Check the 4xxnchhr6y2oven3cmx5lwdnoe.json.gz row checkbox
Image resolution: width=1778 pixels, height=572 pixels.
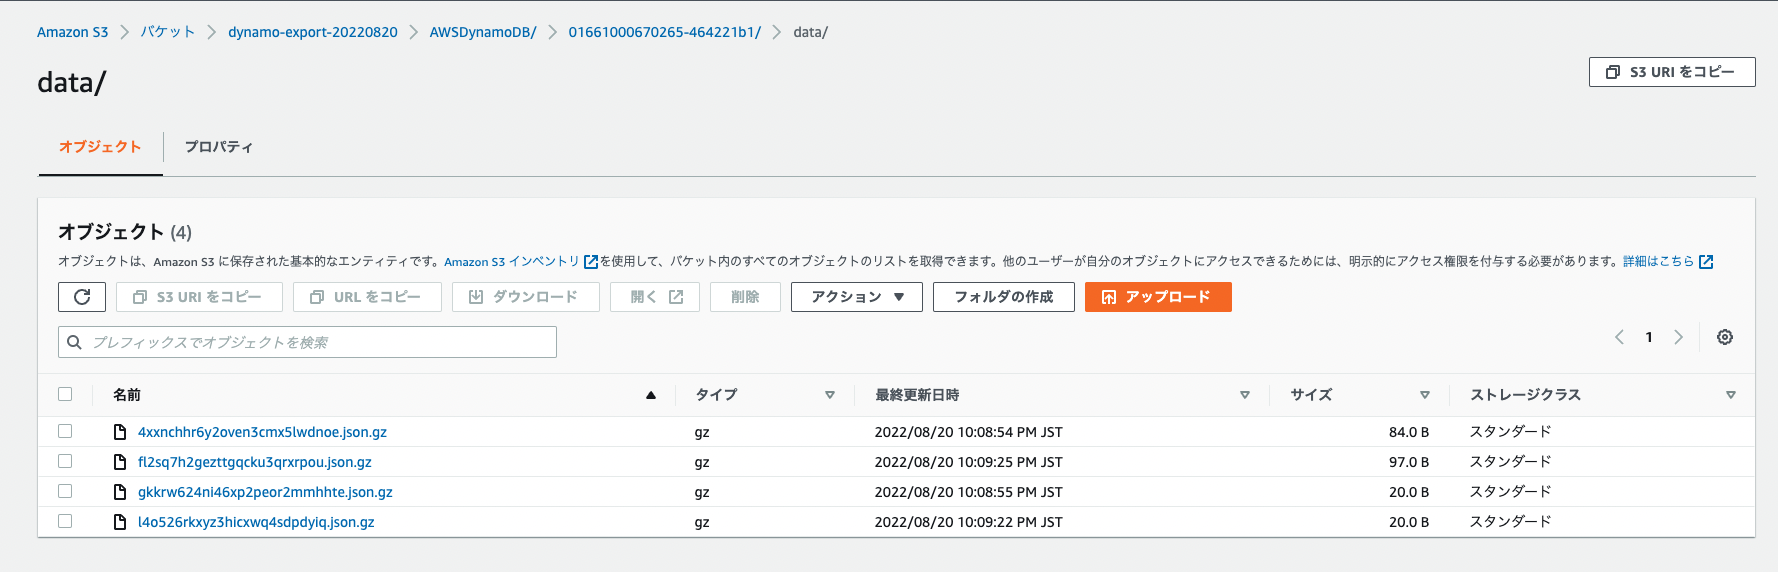(65, 431)
